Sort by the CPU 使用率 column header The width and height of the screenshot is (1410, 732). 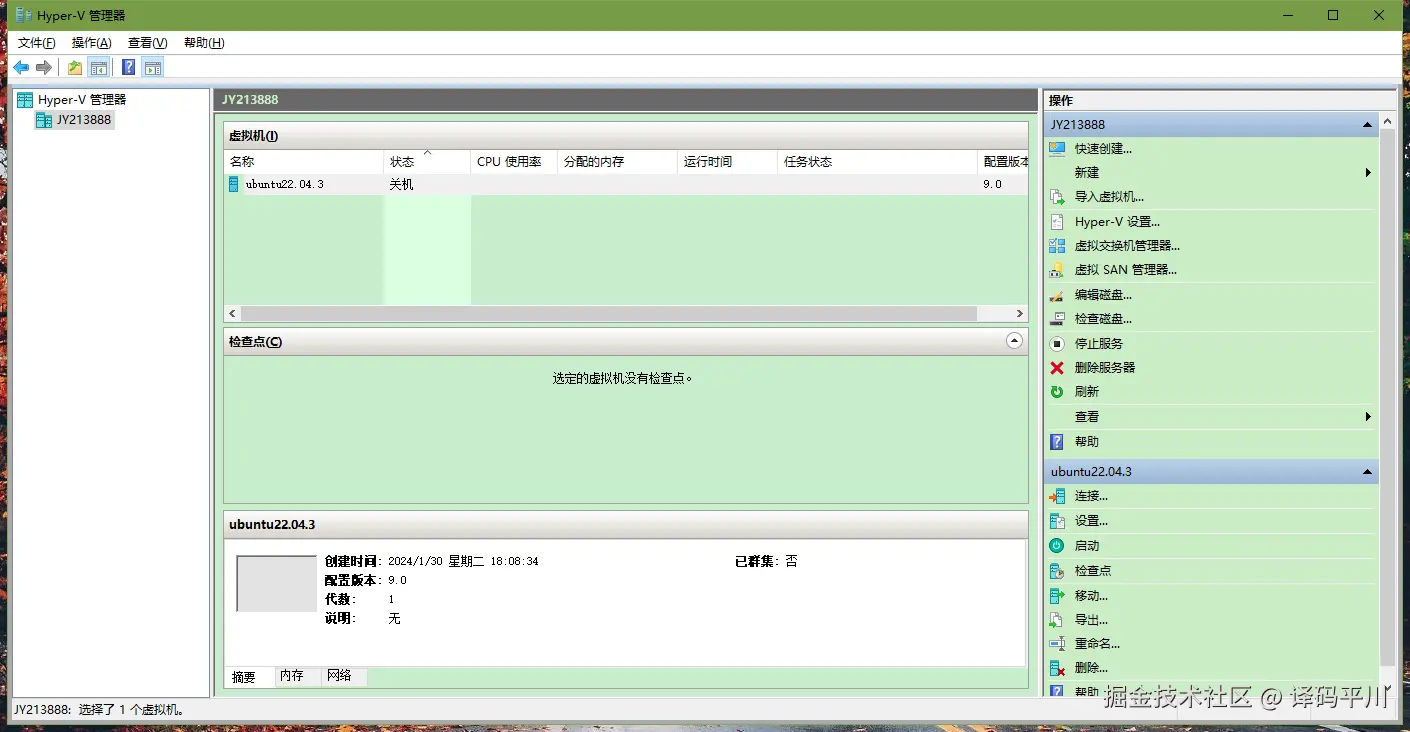514,162
